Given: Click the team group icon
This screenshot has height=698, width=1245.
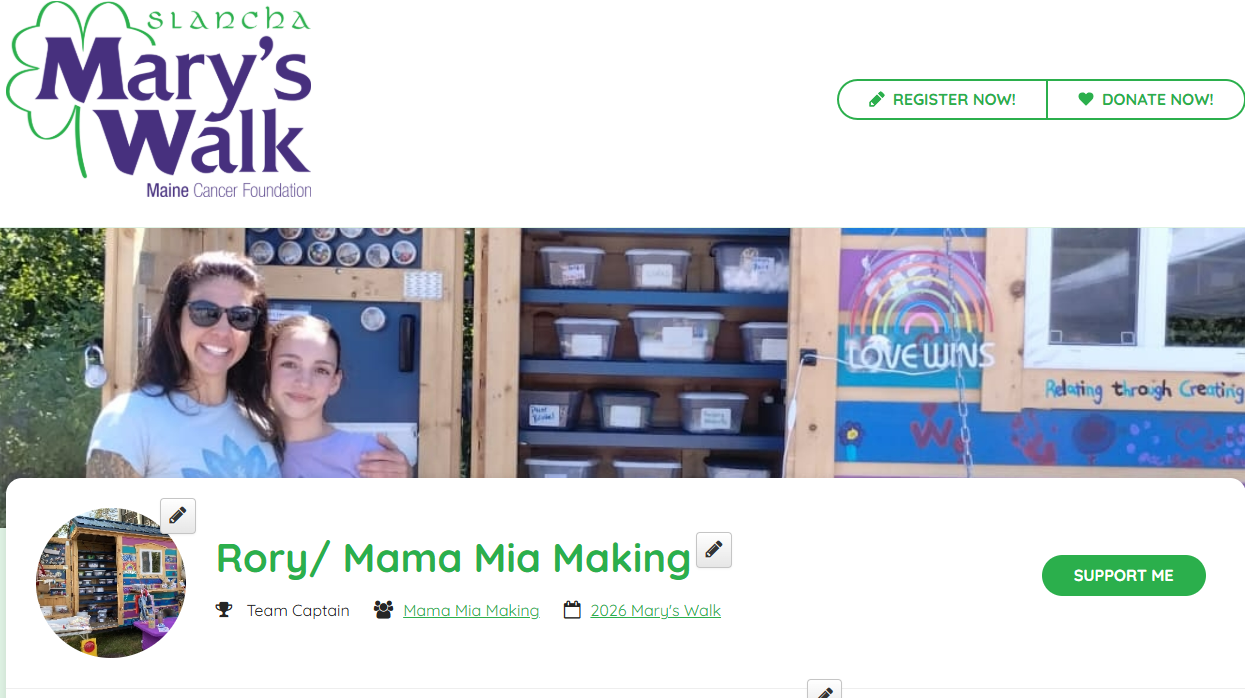Looking at the screenshot, I should [383, 610].
